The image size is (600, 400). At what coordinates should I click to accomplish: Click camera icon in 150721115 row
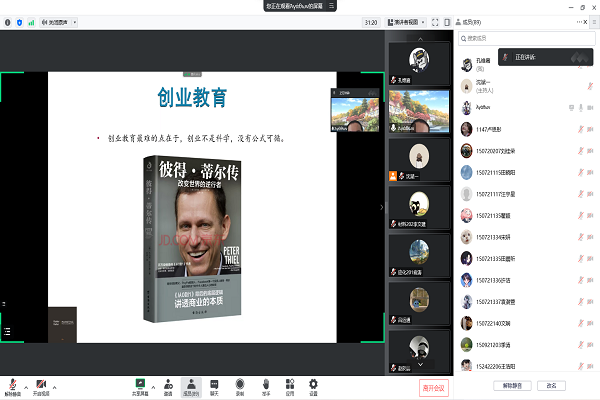(x=590, y=173)
